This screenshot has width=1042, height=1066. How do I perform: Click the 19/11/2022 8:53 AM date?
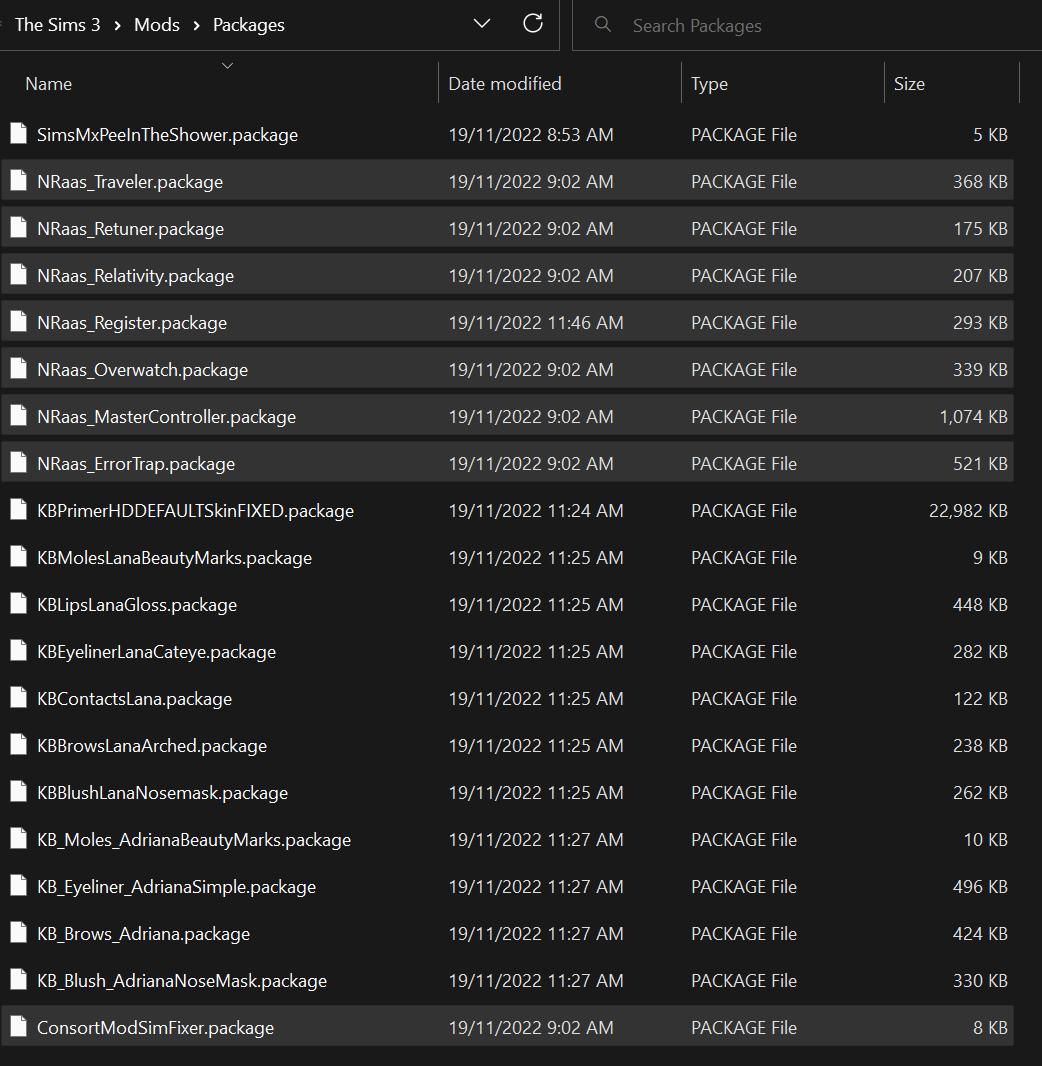pyautogui.click(x=531, y=135)
